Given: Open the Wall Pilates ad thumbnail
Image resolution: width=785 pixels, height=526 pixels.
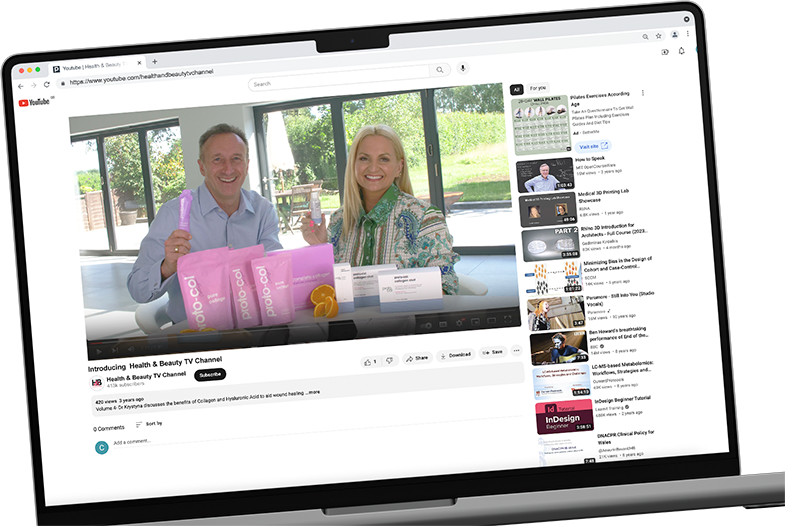Looking at the screenshot, I should 542,125.
